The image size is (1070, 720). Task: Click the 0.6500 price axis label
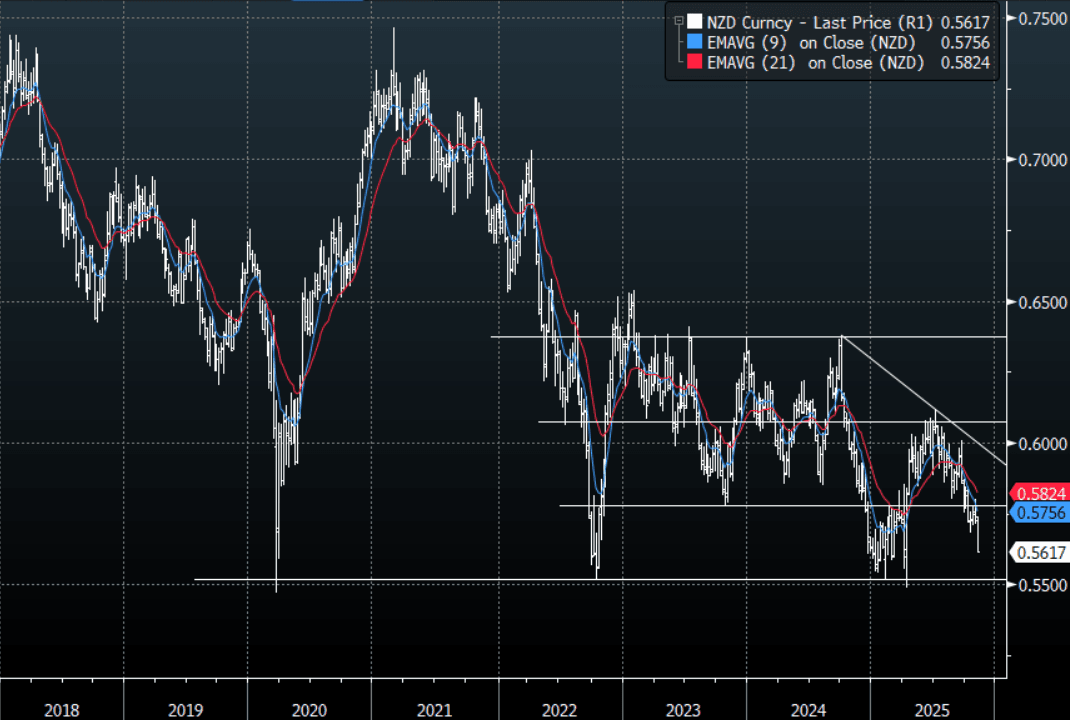pos(1042,302)
